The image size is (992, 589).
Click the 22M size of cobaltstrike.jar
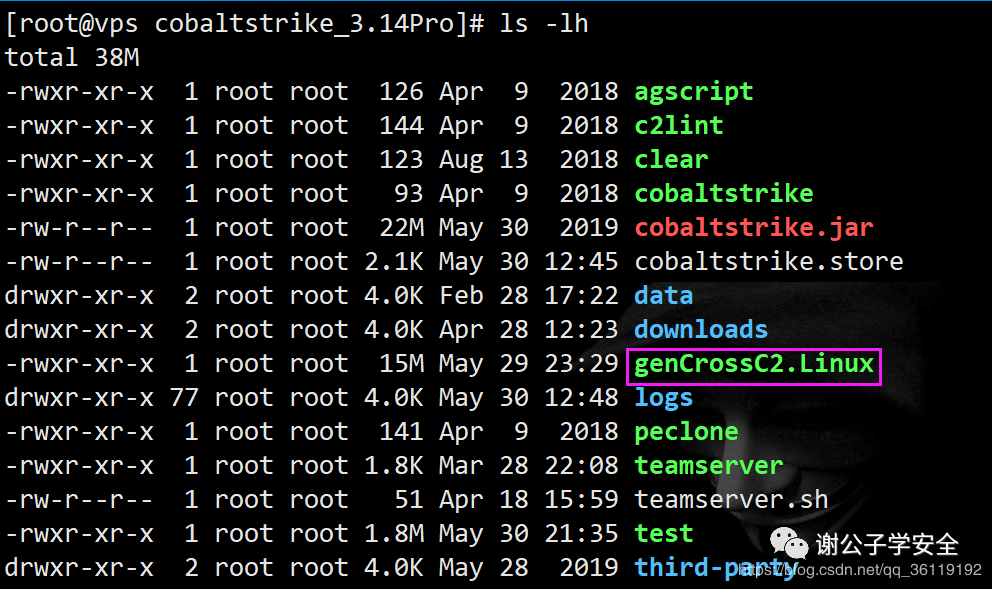pyautogui.click(x=401, y=228)
